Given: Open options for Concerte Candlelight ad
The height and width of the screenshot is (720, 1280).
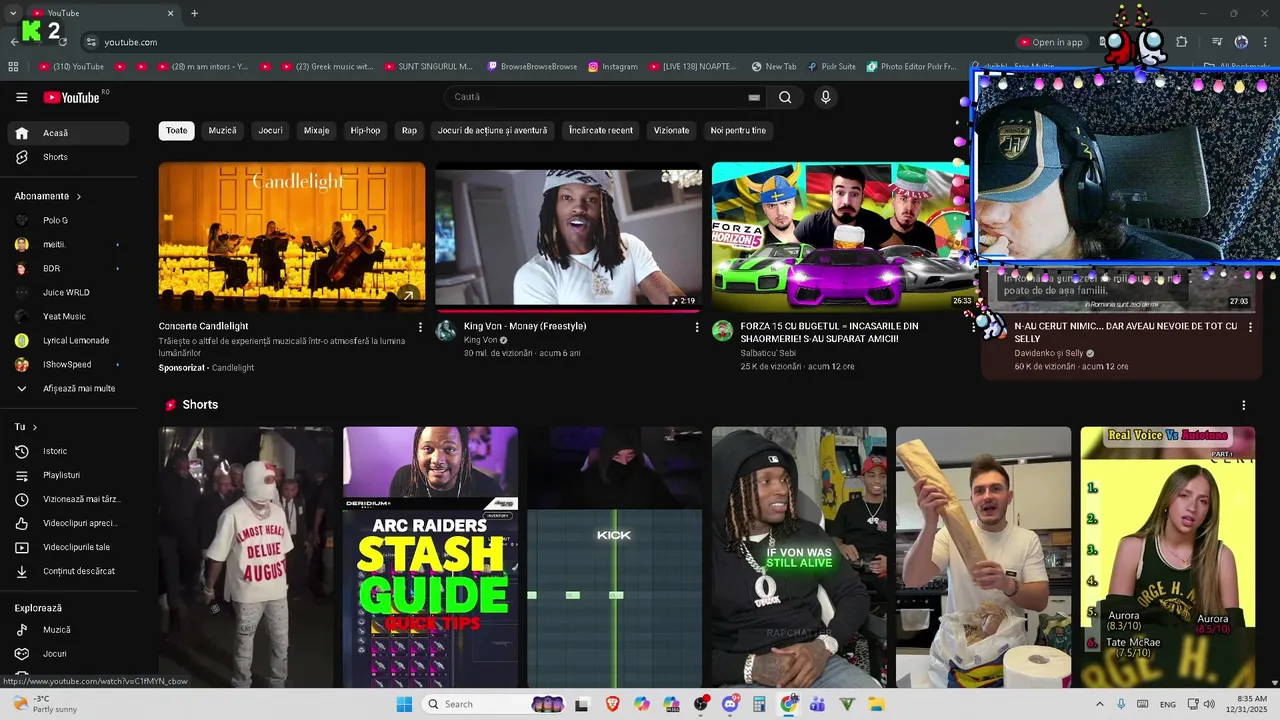Looking at the screenshot, I should (x=420, y=327).
